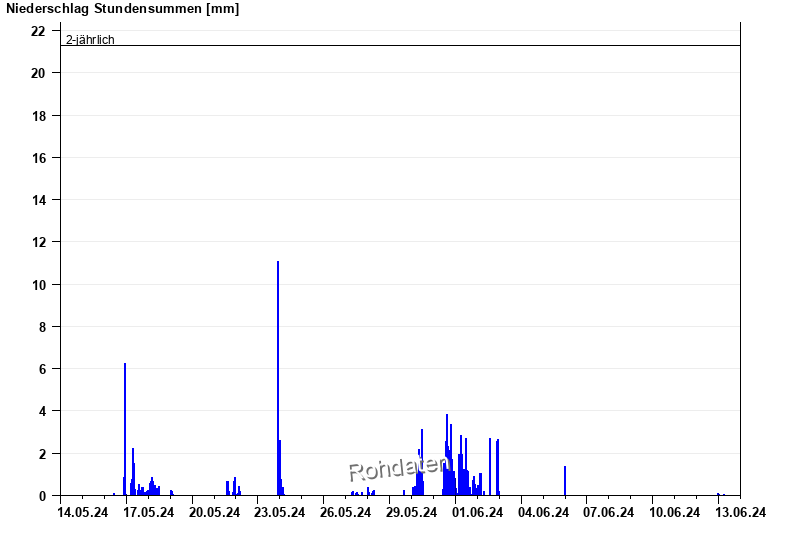Select the 01.06.24 axis date
The width and height of the screenshot is (800, 550).
[x=477, y=513]
